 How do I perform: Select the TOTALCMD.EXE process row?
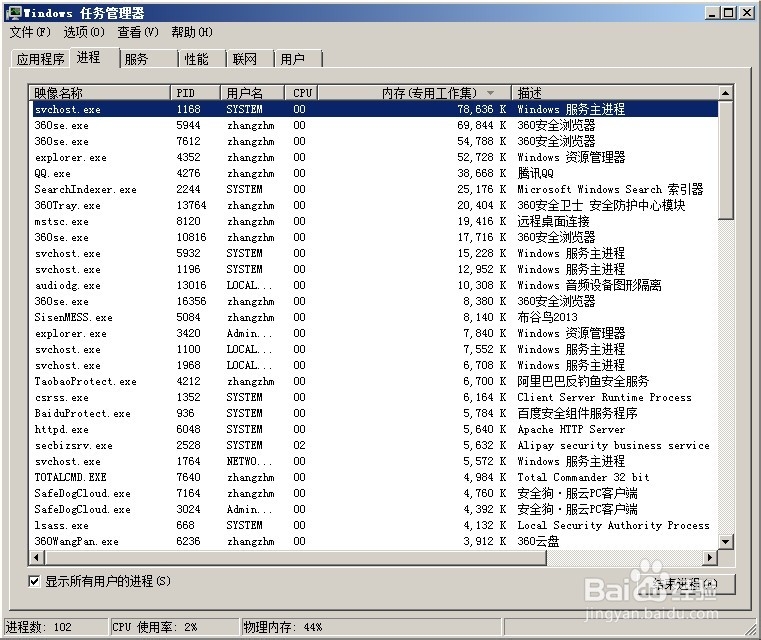375,477
